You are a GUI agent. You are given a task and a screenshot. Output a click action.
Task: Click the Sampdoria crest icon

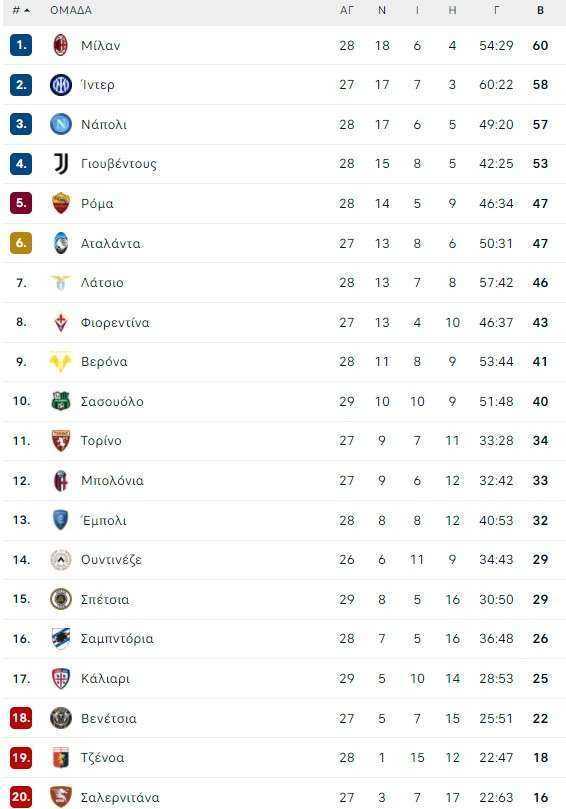[x=61, y=639]
